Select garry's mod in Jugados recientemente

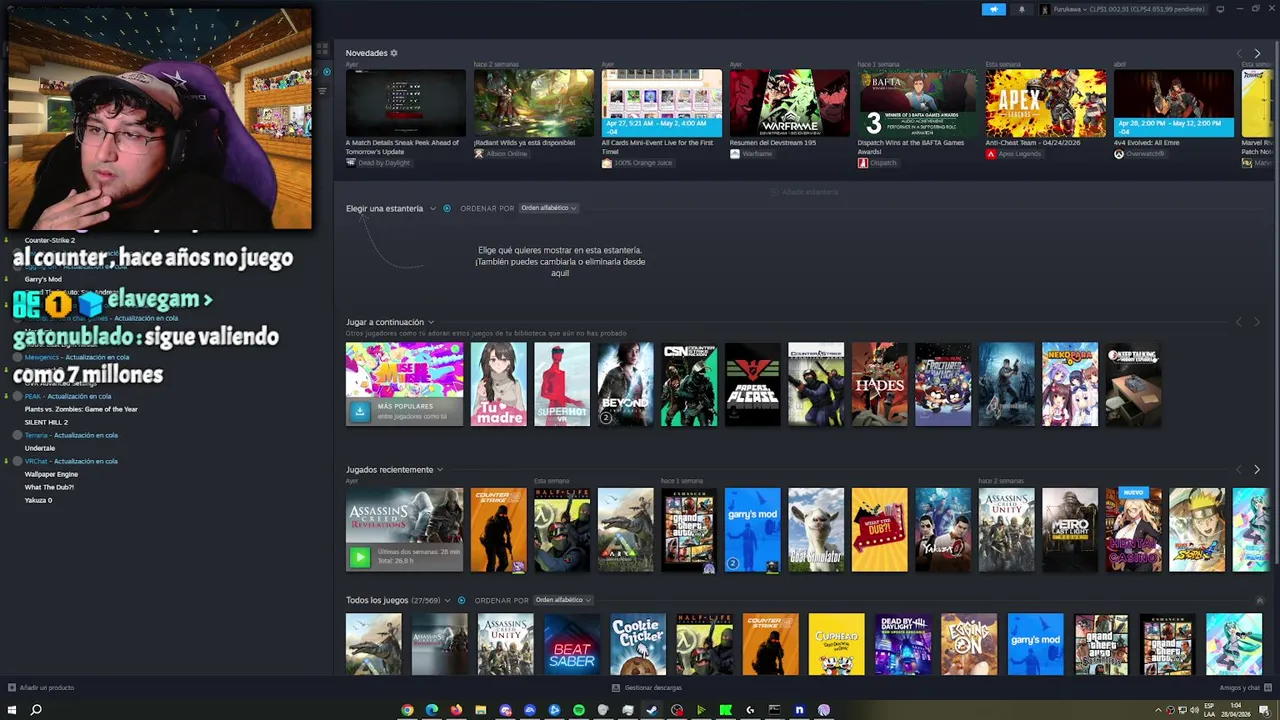pyautogui.click(x=752, y=530)
